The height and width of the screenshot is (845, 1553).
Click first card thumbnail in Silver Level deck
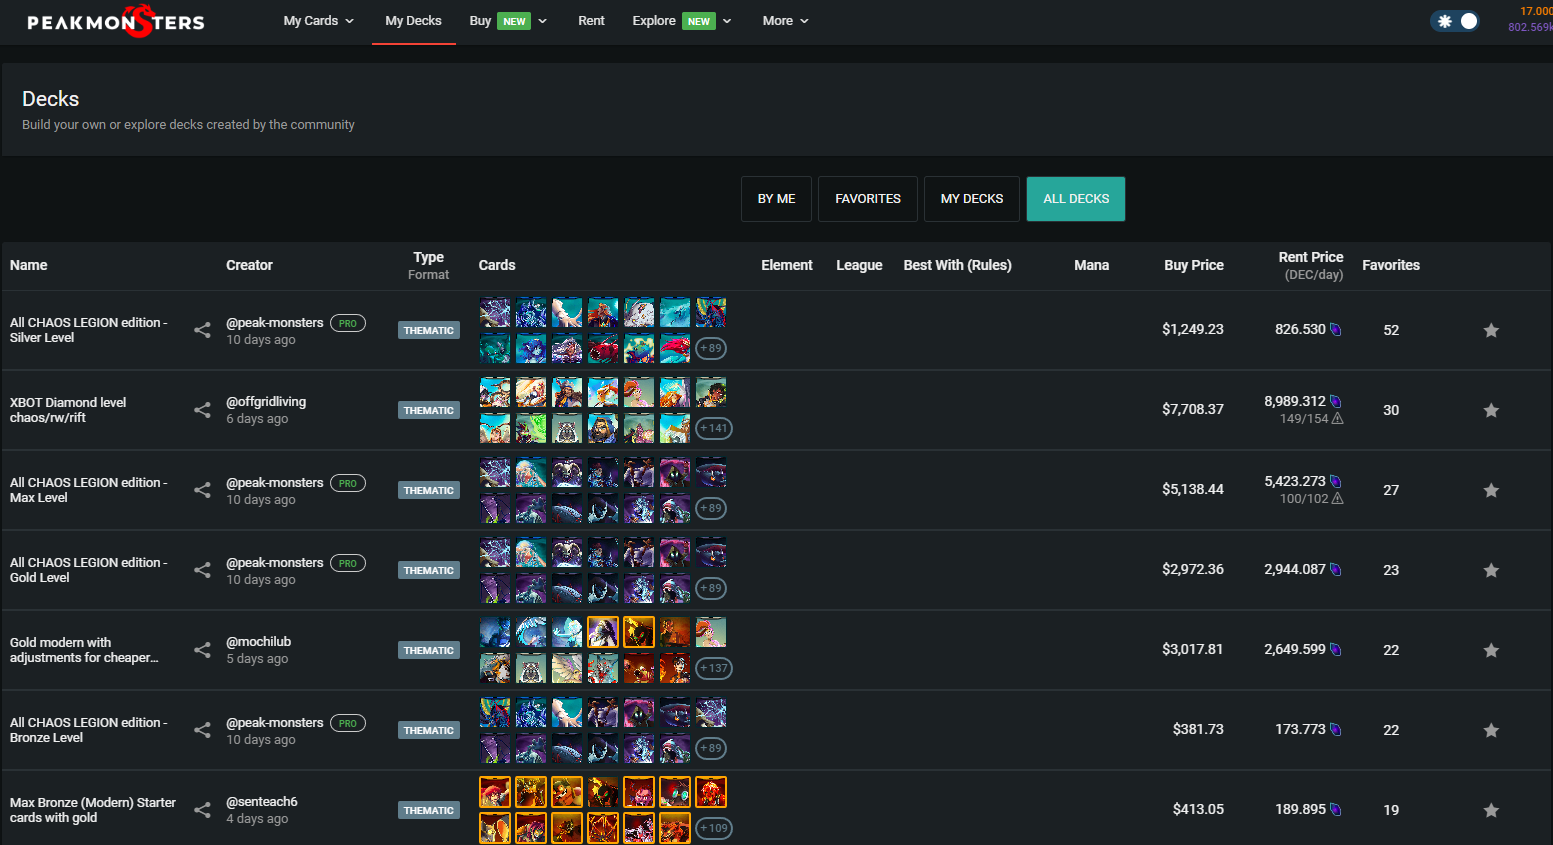point(495,313)
